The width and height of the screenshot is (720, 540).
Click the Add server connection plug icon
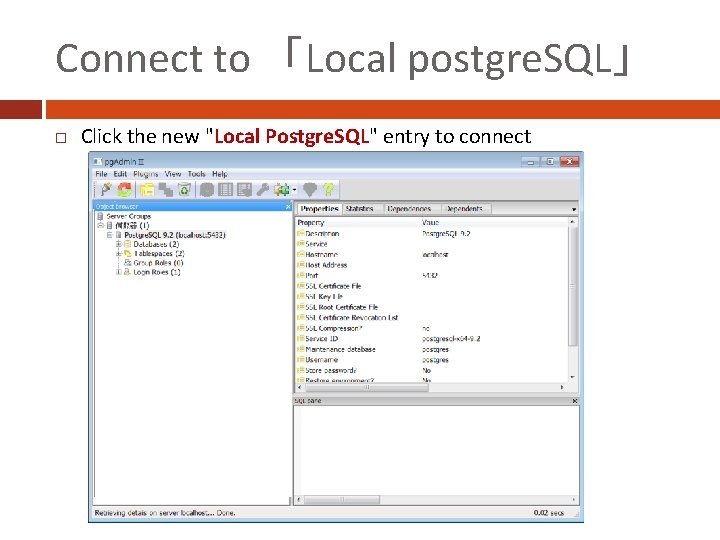[106, 189]
